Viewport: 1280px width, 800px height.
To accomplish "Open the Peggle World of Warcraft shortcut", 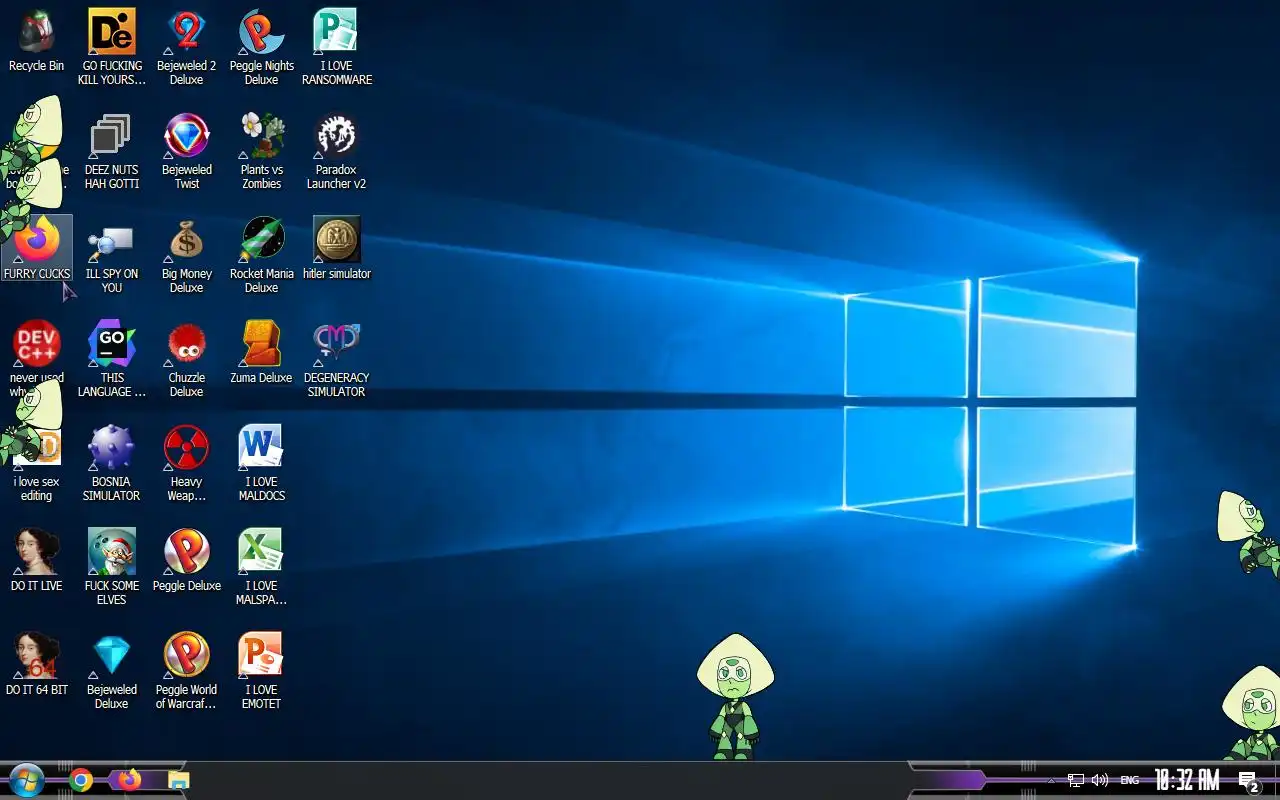I will (x=187, y=671).
